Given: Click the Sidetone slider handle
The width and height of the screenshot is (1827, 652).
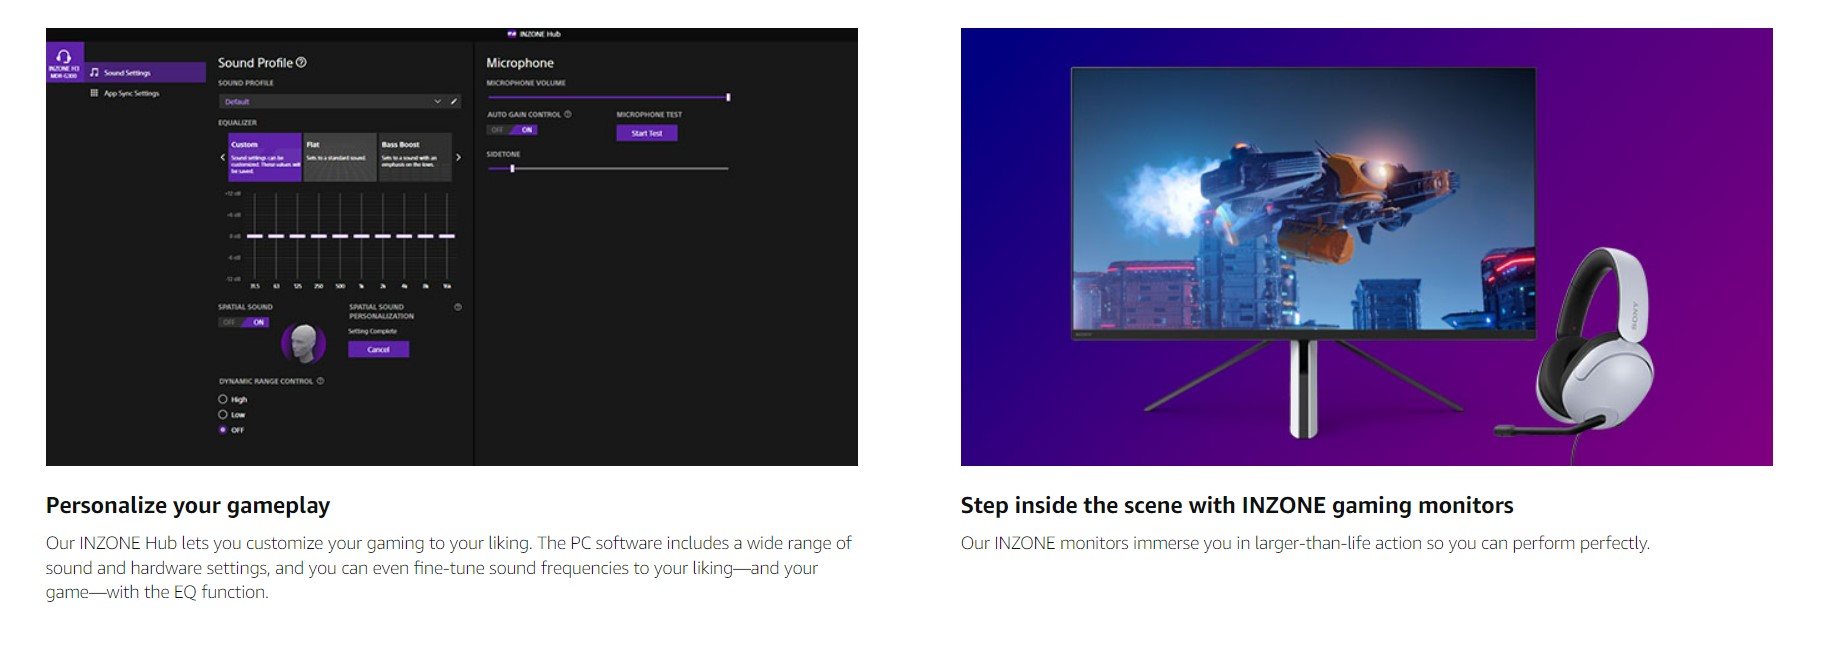Looking at the screenshot, I should (x=512, y=169).
